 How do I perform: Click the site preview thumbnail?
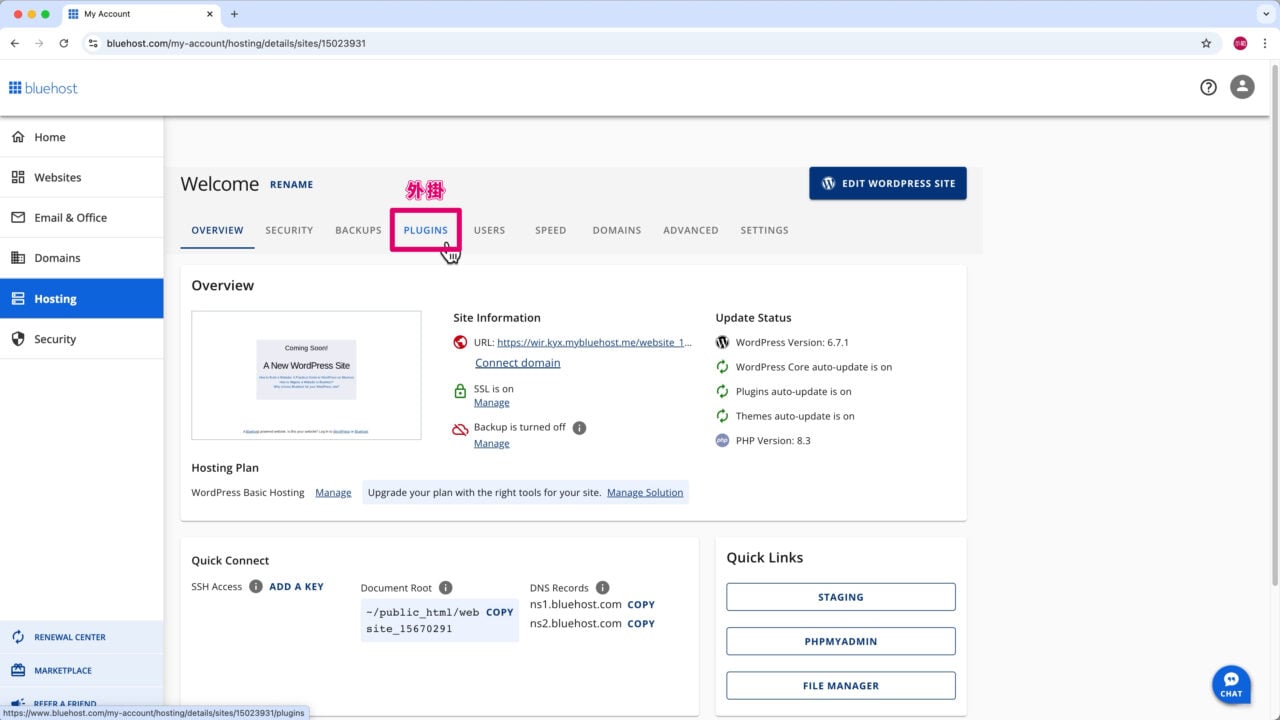click(x=306, y=375)
